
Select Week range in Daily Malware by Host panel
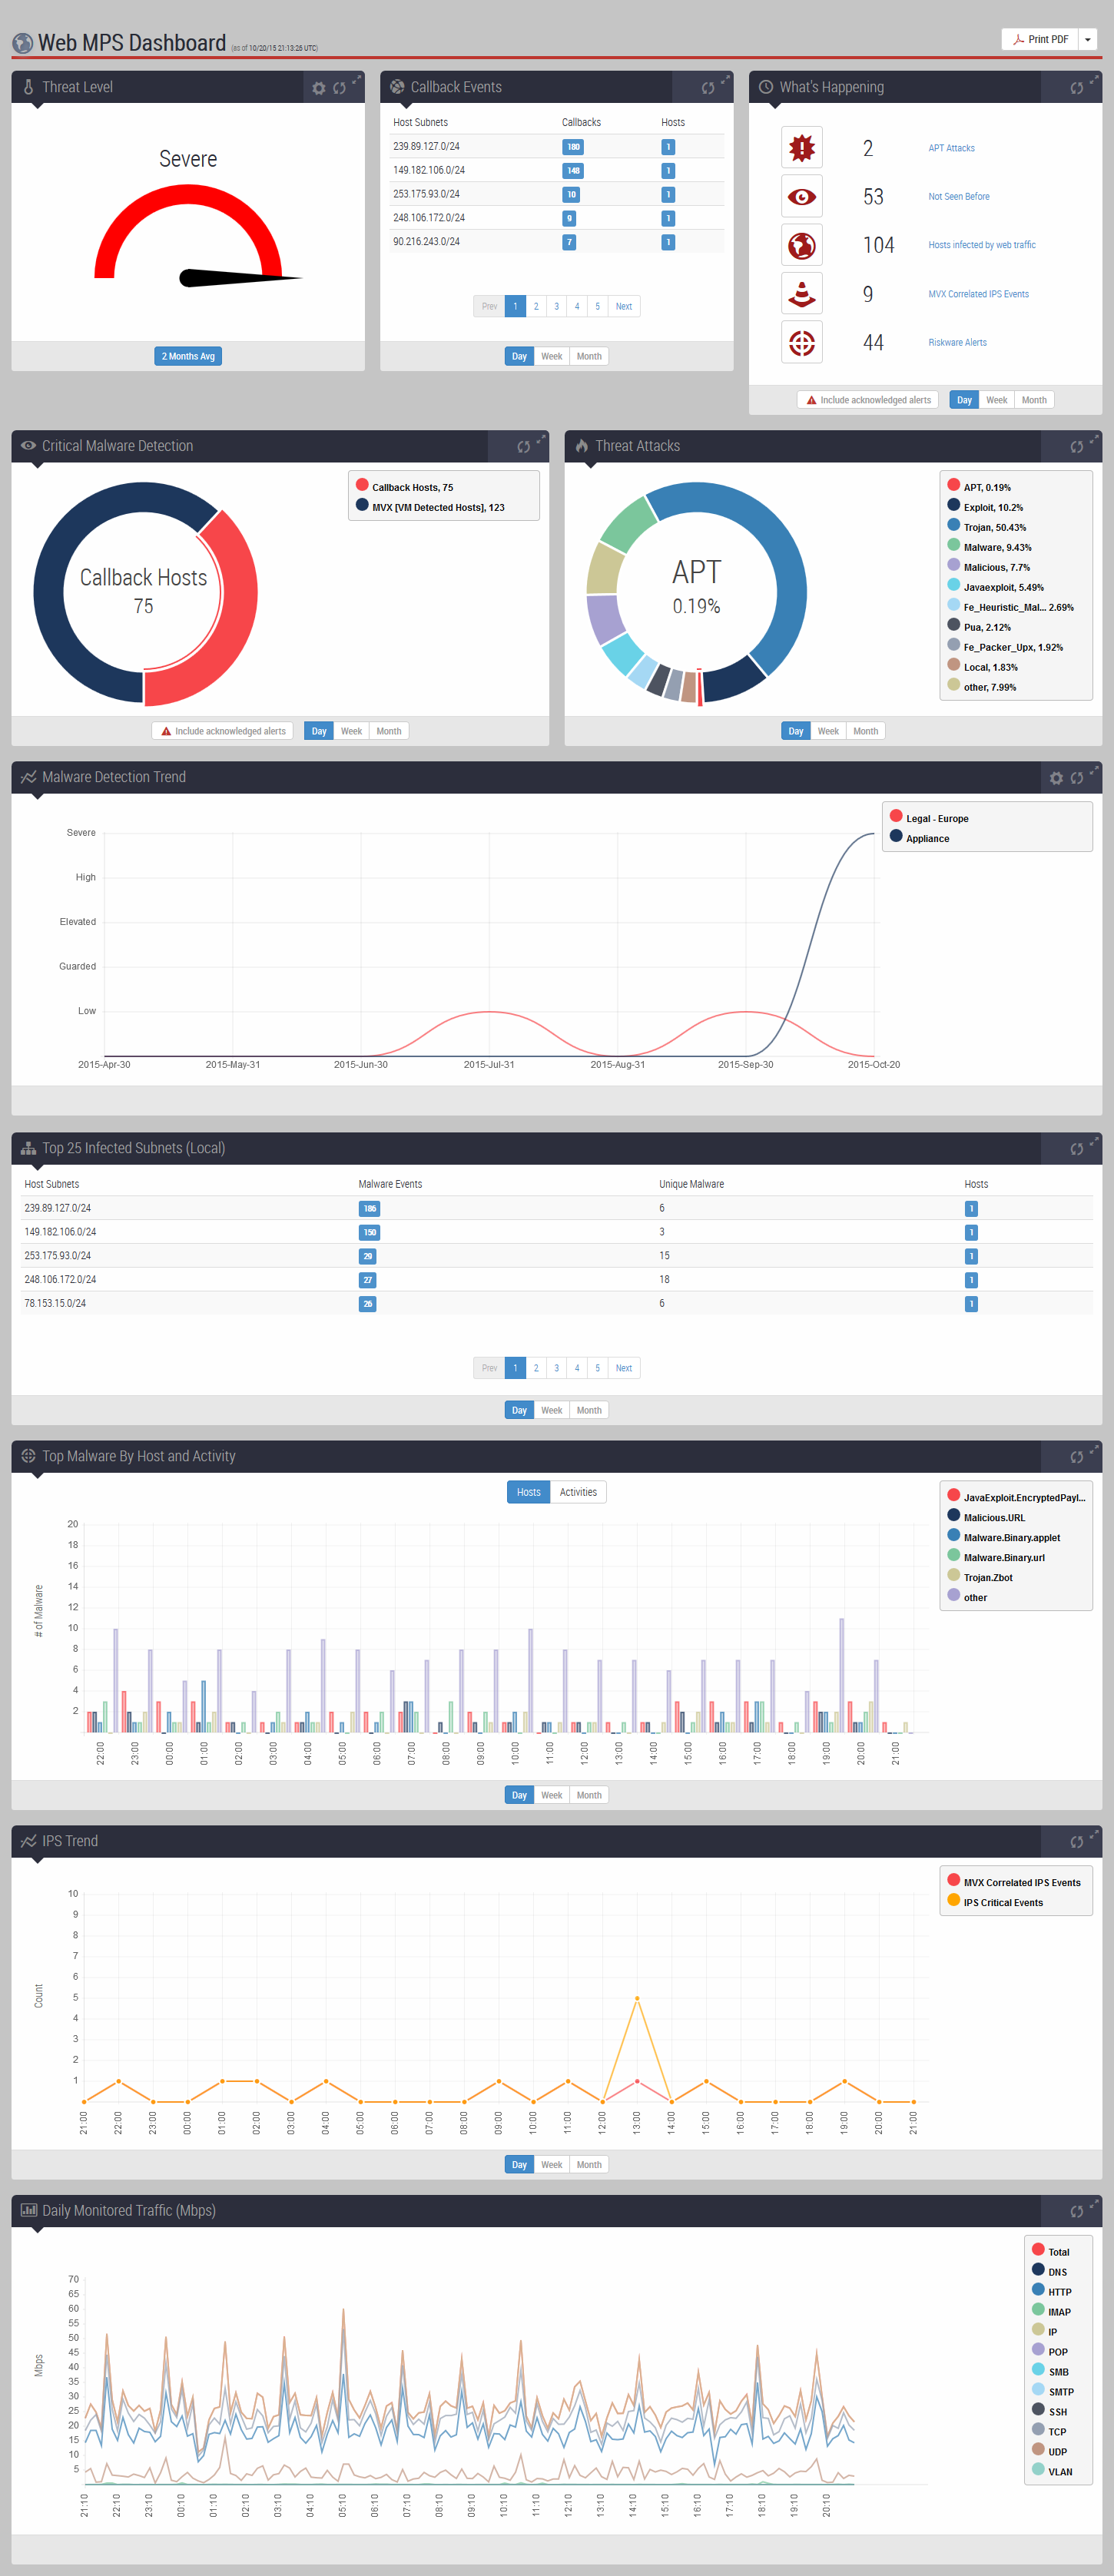pos(552,1795)
